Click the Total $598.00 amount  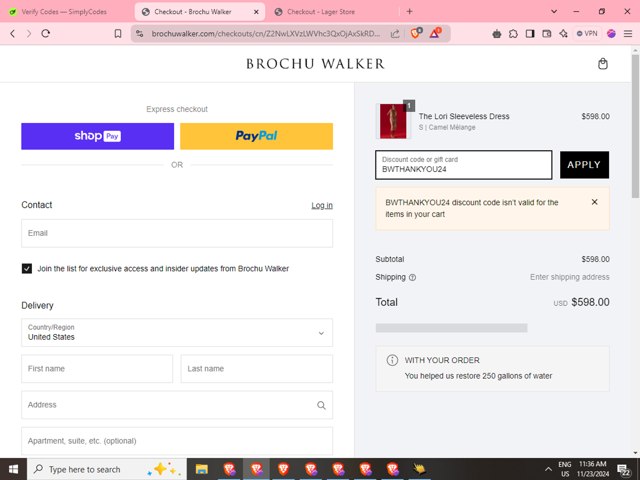click(591, 302)
